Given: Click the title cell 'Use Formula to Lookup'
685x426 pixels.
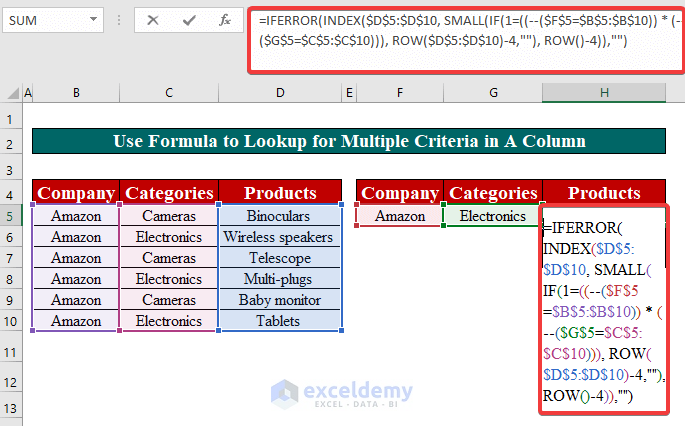Looking at the screenshot, I should pos(349,141).
